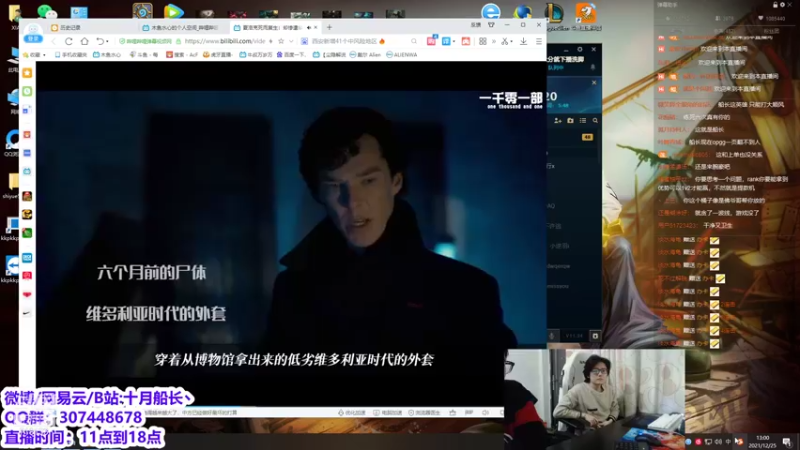
Task: Expand the screenshot tool dropdown arrow
Action: (x=512, y=41)
